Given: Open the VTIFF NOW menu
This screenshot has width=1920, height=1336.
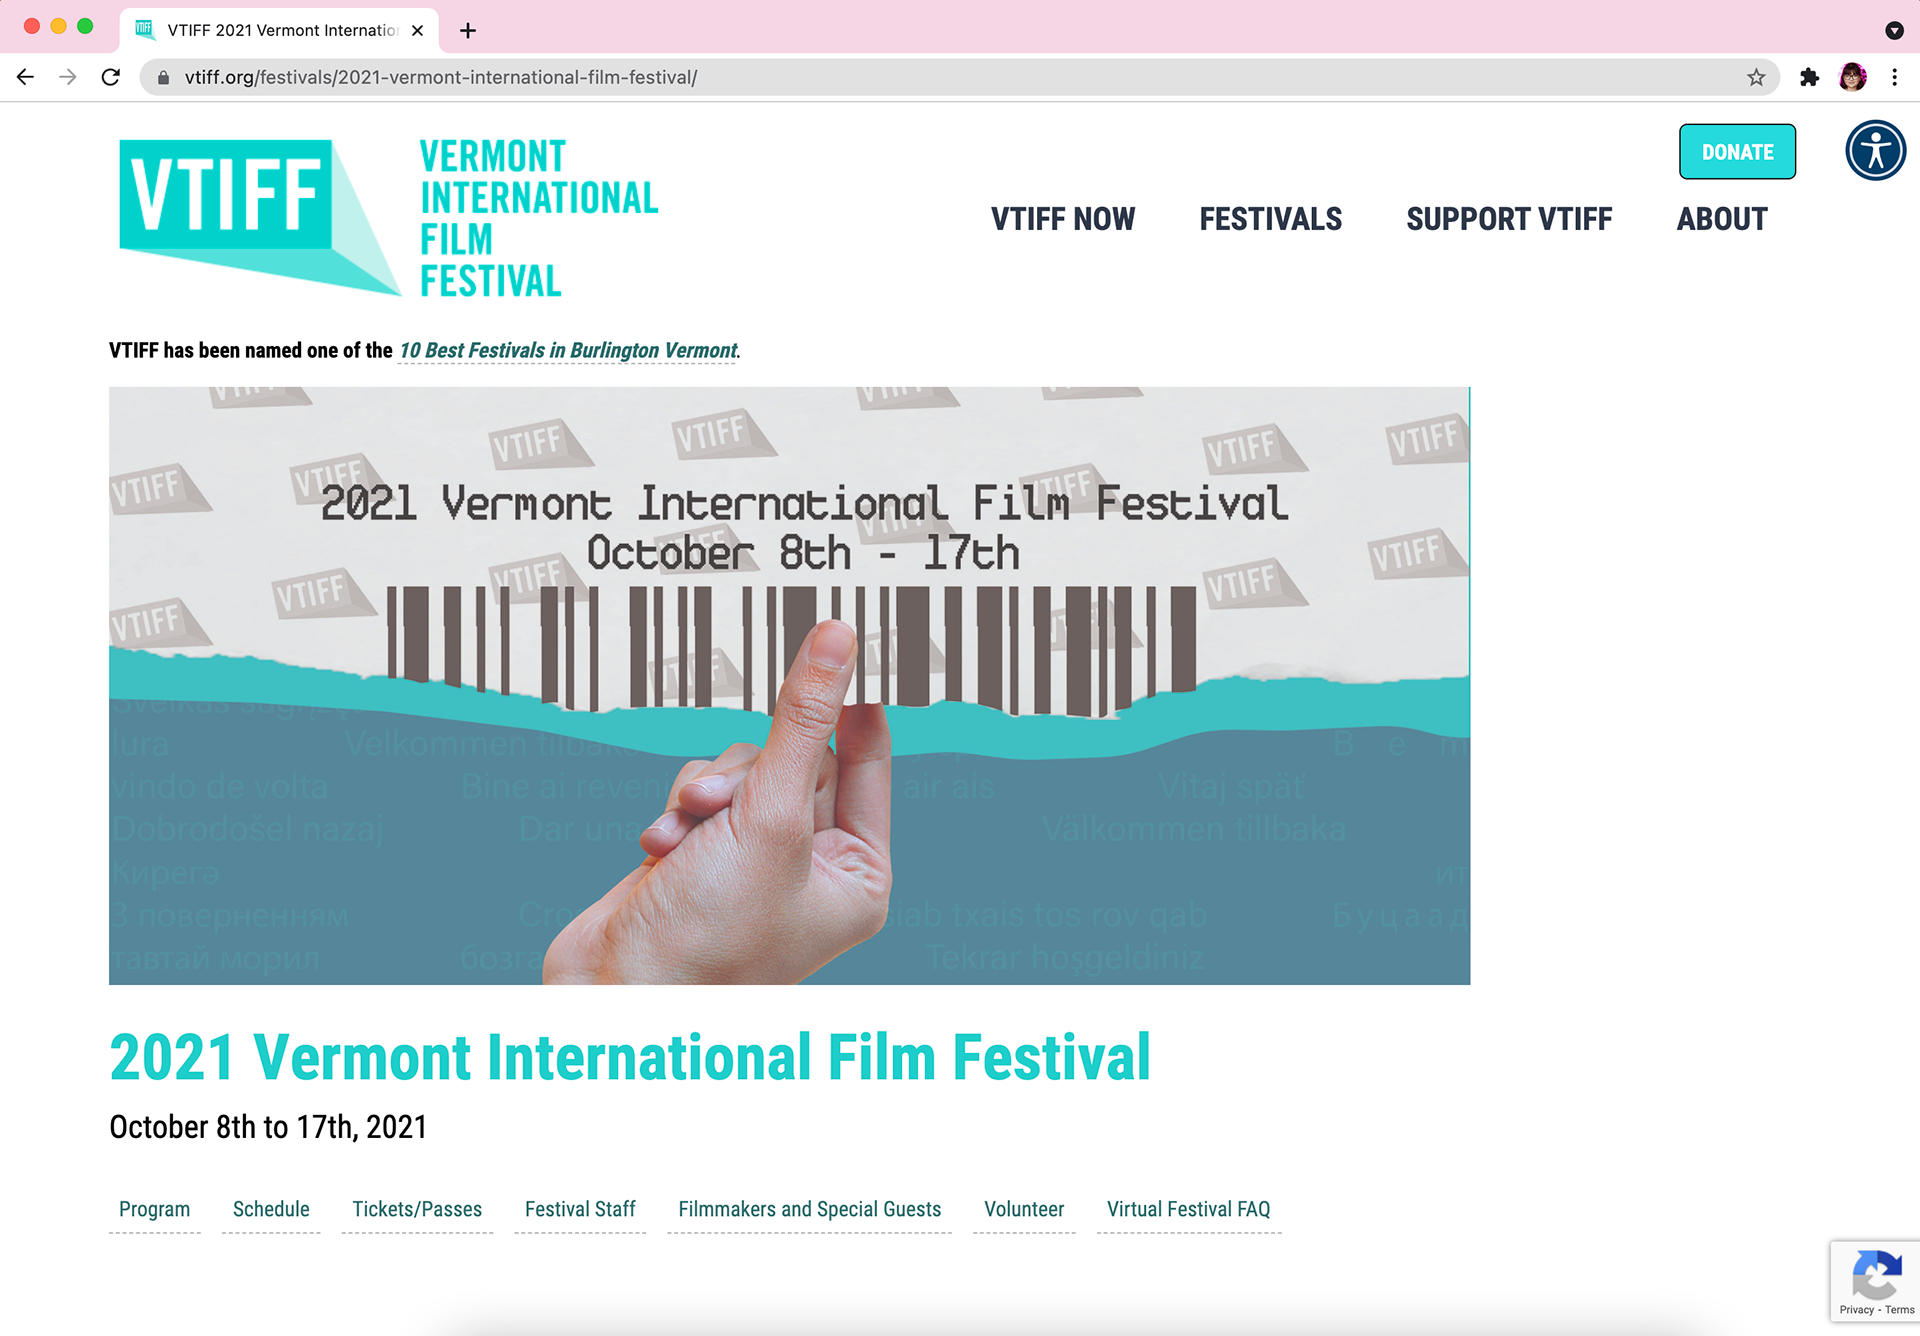Looking at the screenshot, I should pyautogui.click(x=1063, y=219).
